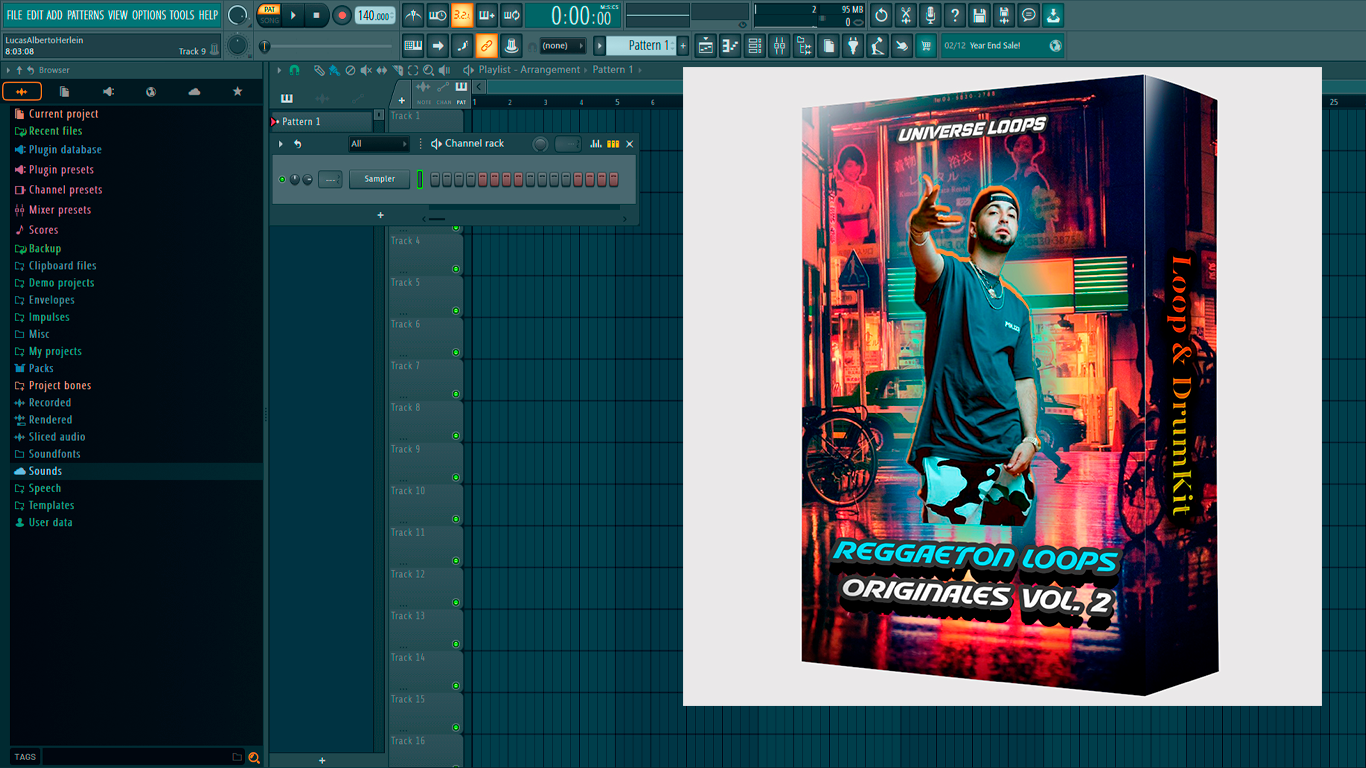Open the channel rack window button

point(755,46)
